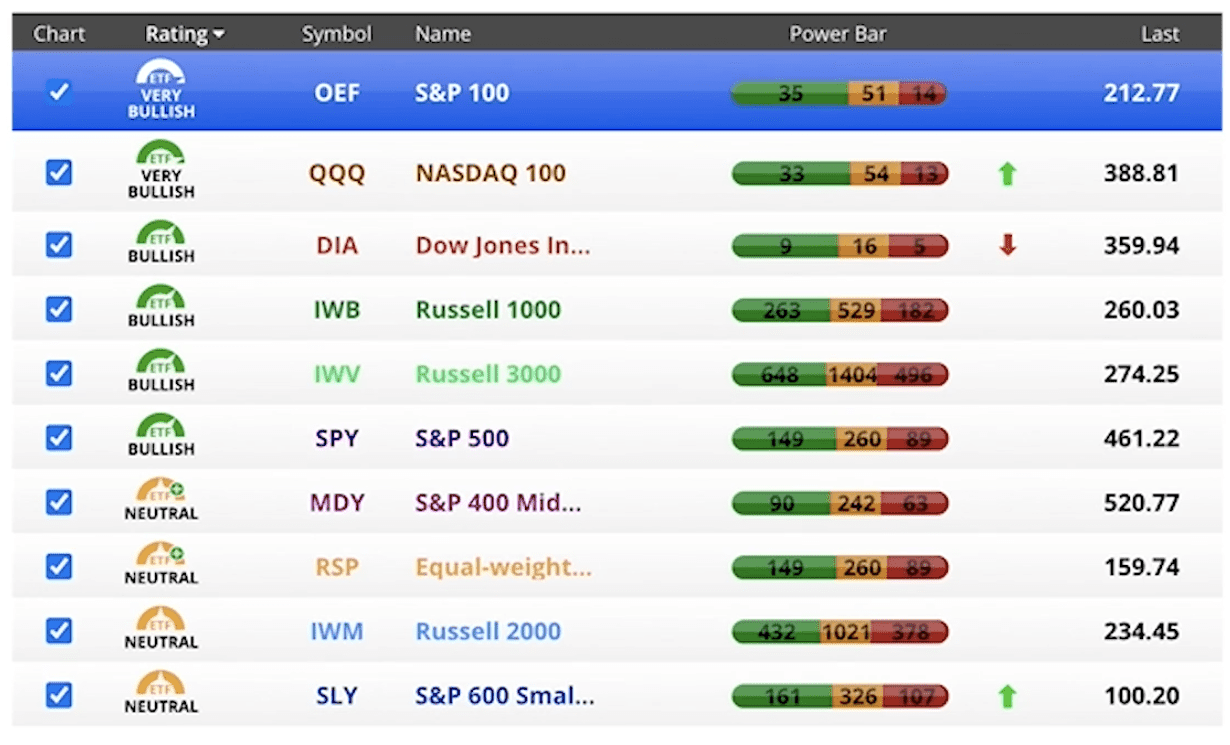Select the RSP Equal-weight row price 159.74
The height and width of the screenshot is (745, 1230).
click(x=1141, y=567)
